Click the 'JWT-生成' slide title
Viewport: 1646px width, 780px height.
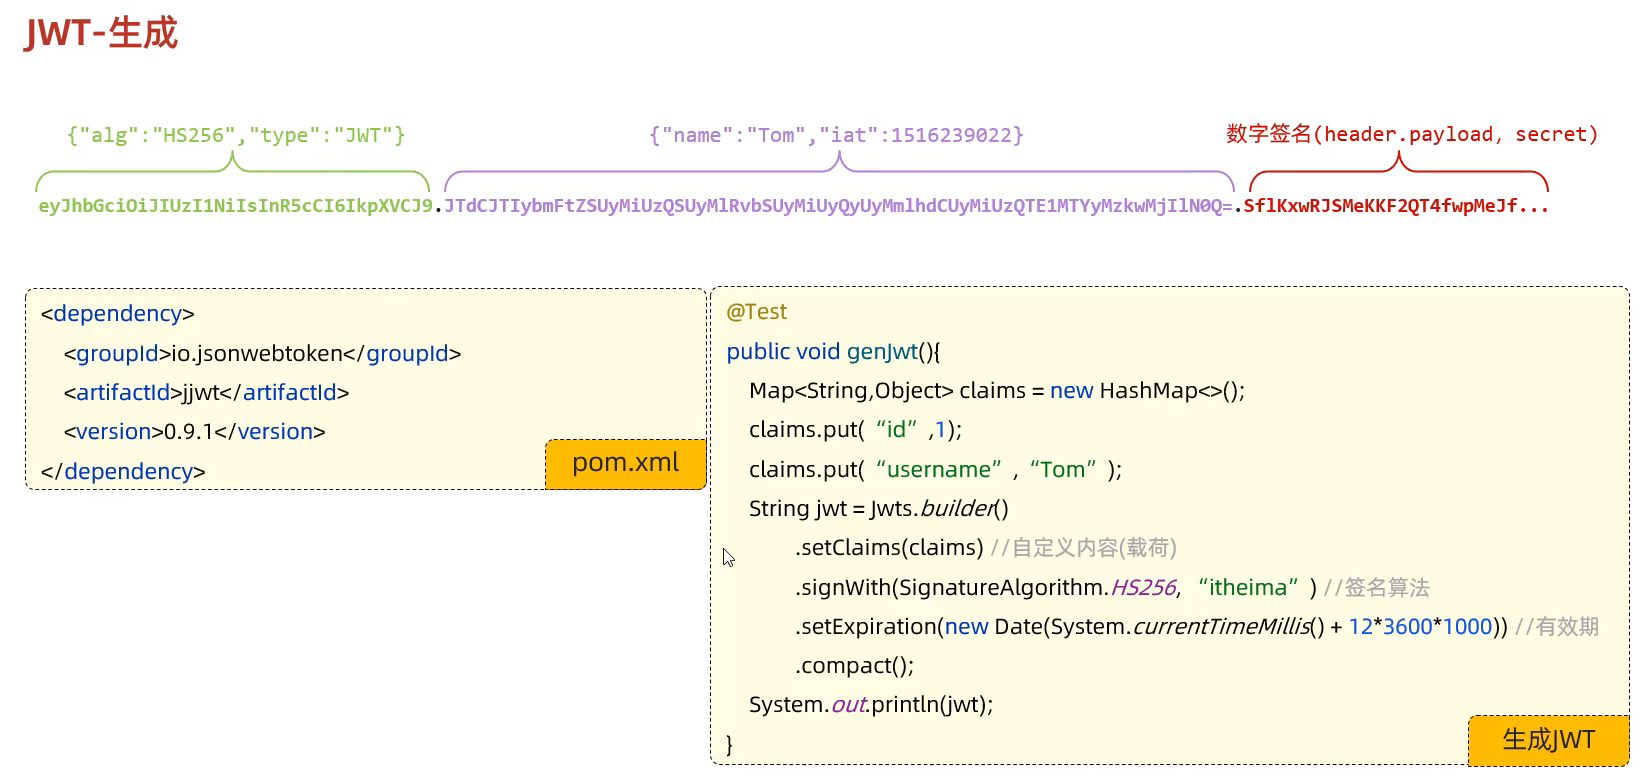click(x=101, y=33)
